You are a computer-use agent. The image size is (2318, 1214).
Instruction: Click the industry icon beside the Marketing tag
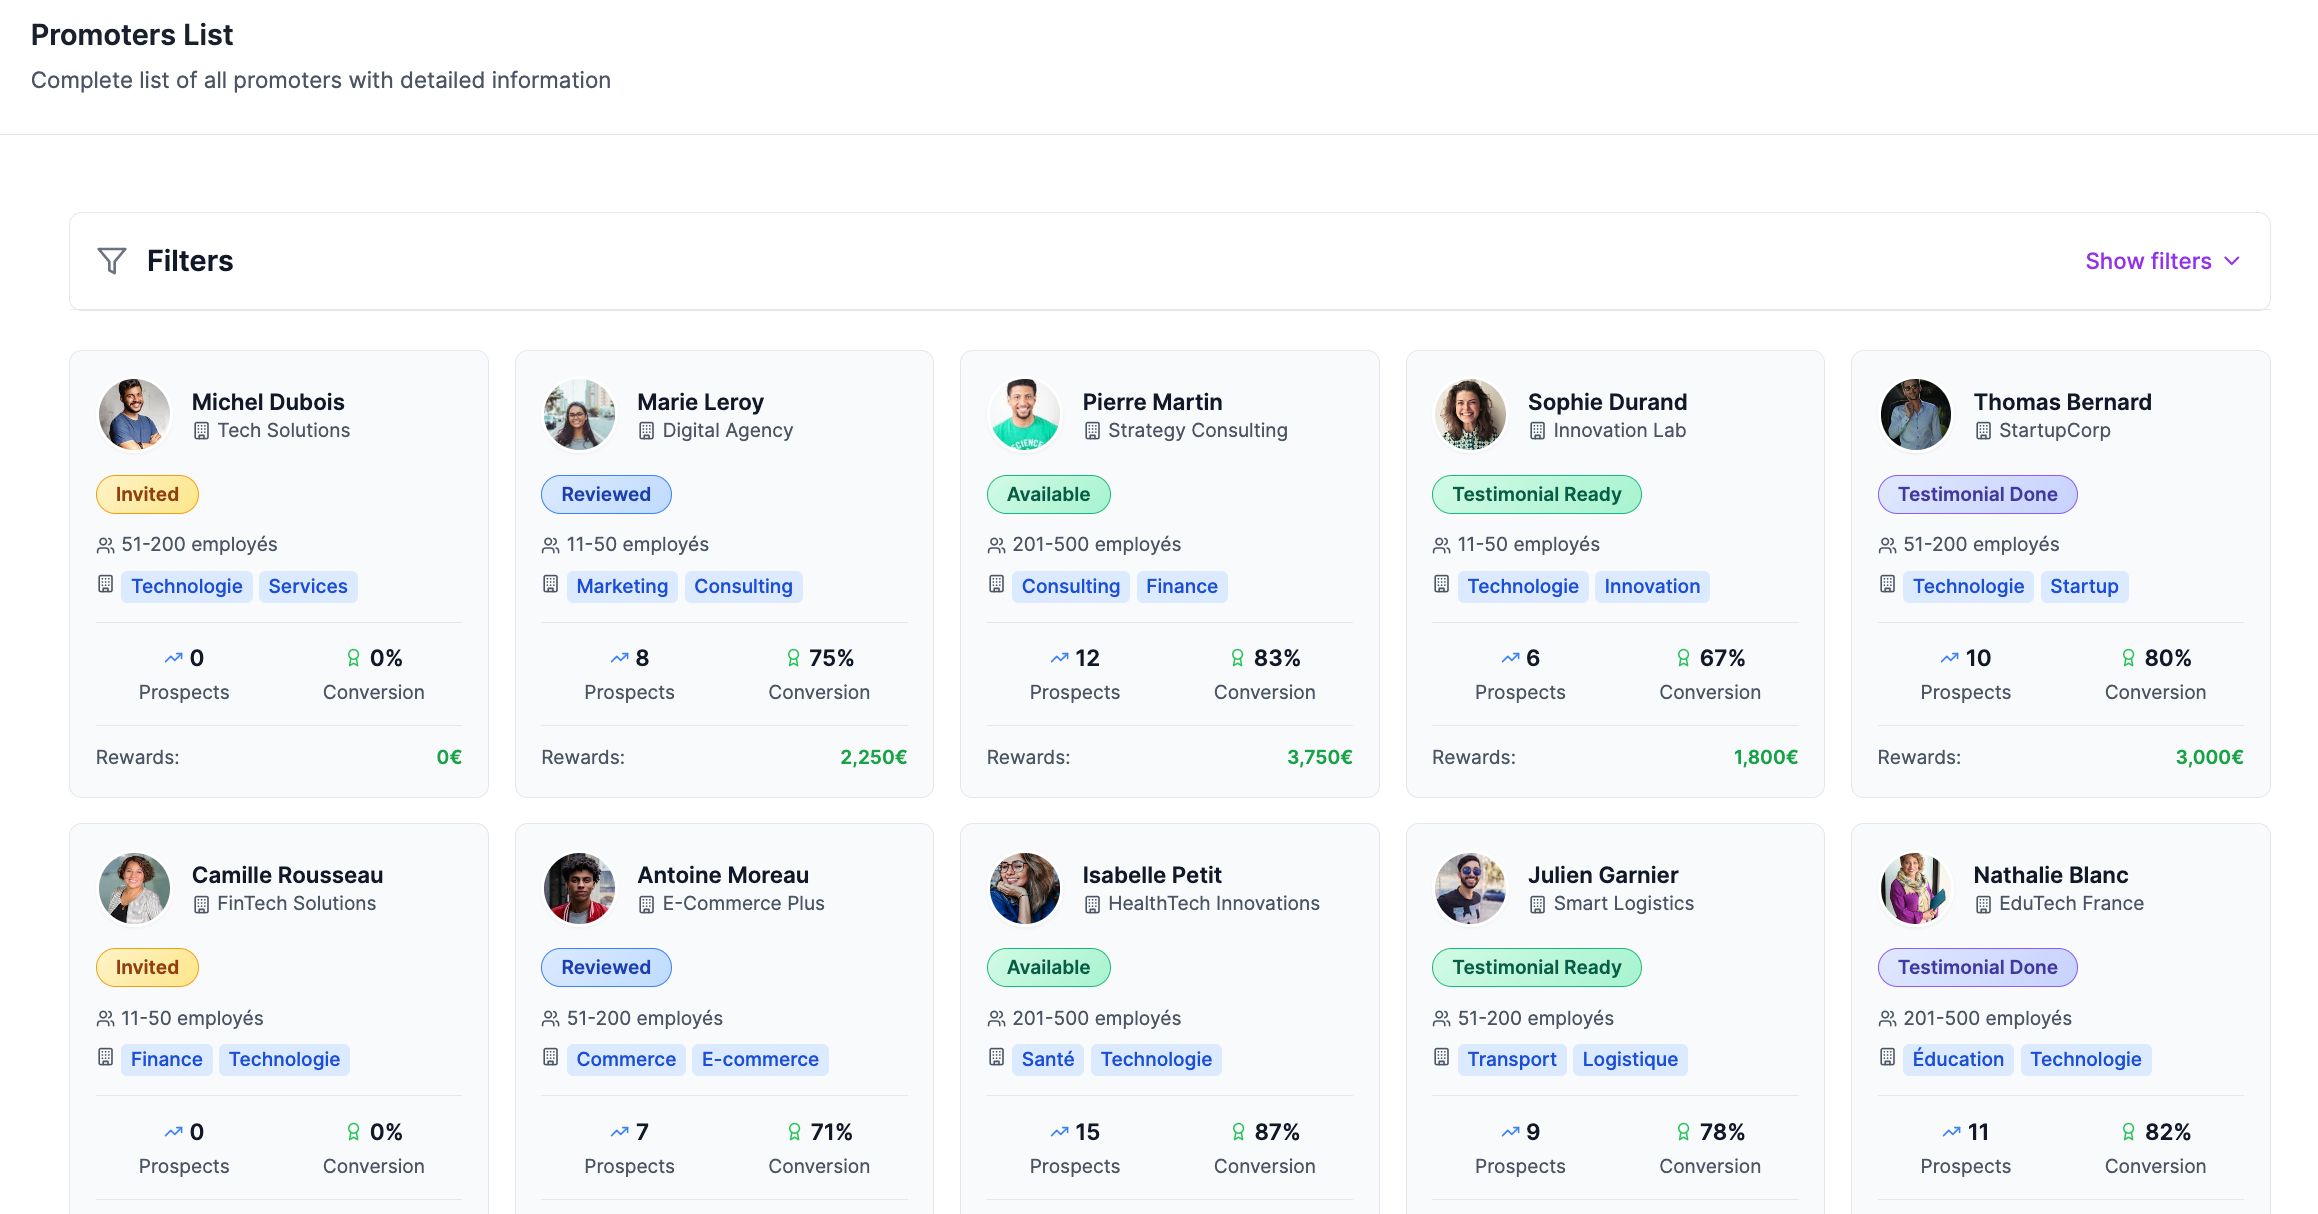coord(550,584)
